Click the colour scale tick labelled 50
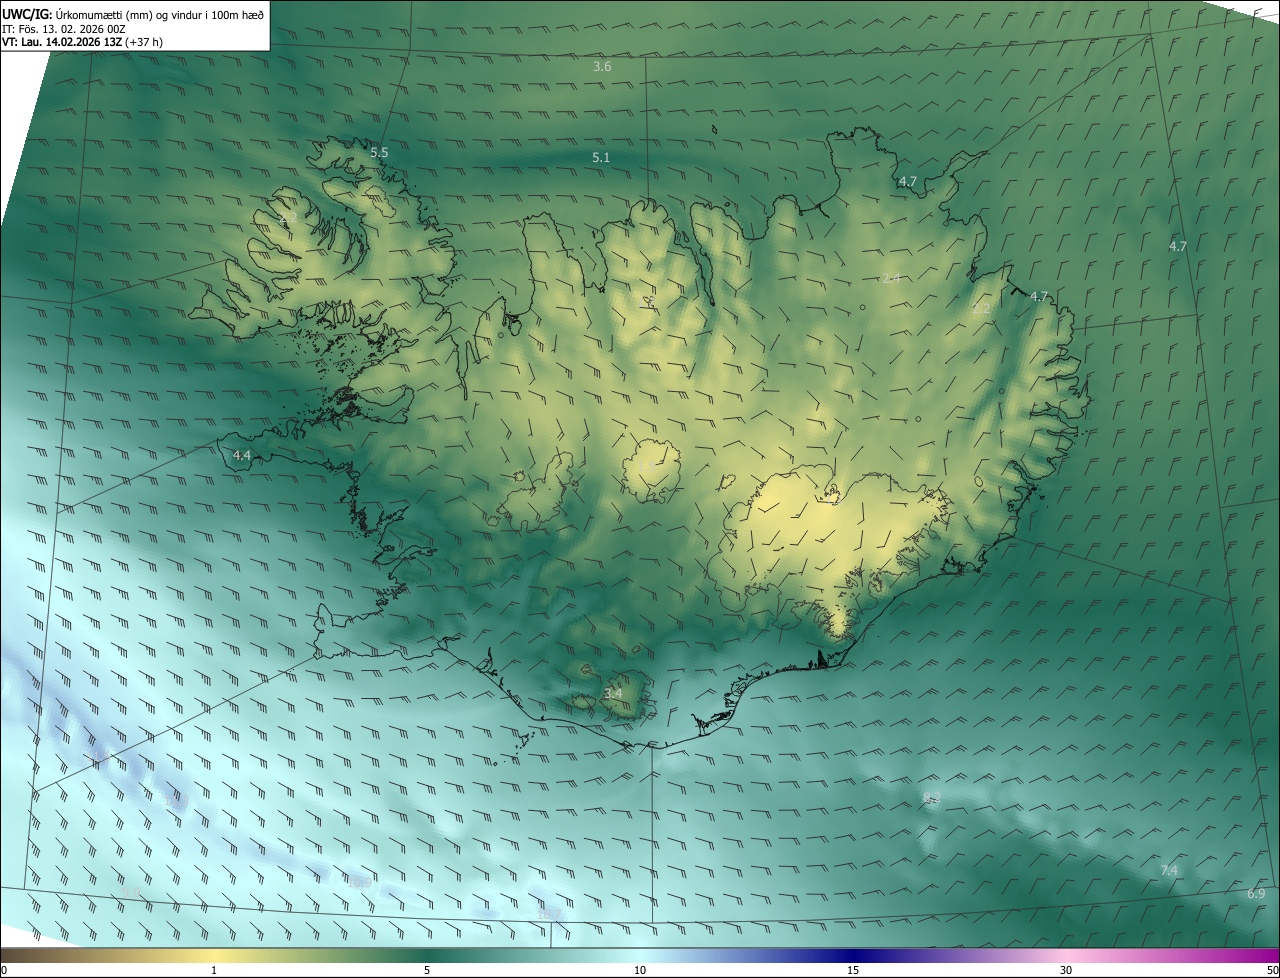1280x978 pixels. 1272,970
